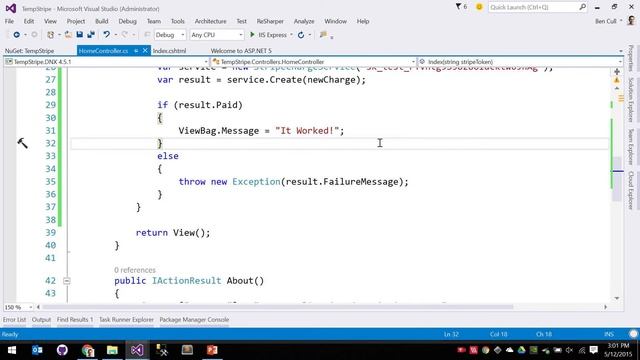Click the Redo toolbar arrow

point(125,35)
